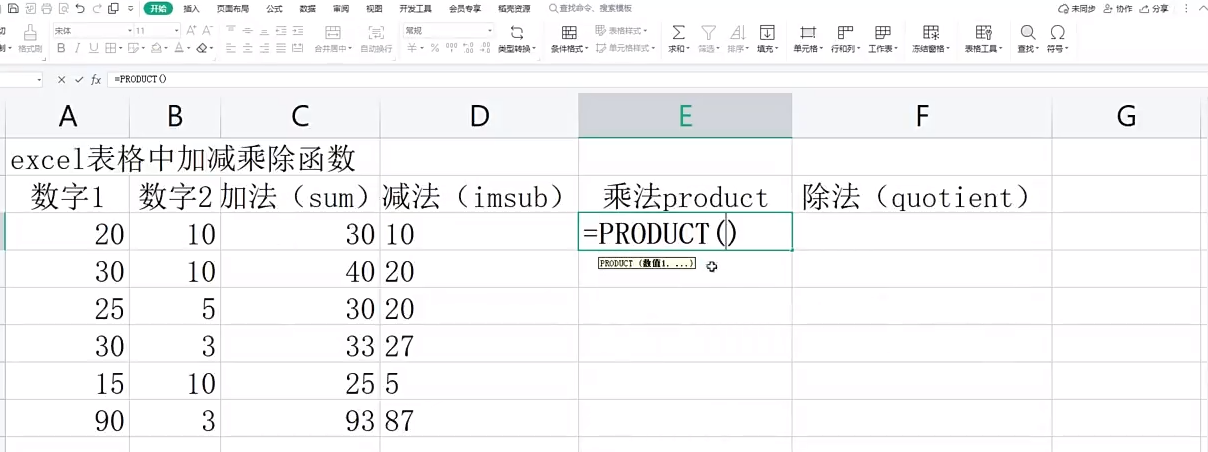The image size is (1208, 452).
Task: Confirm formula entry with checkmark
Action: coord(78,79)
